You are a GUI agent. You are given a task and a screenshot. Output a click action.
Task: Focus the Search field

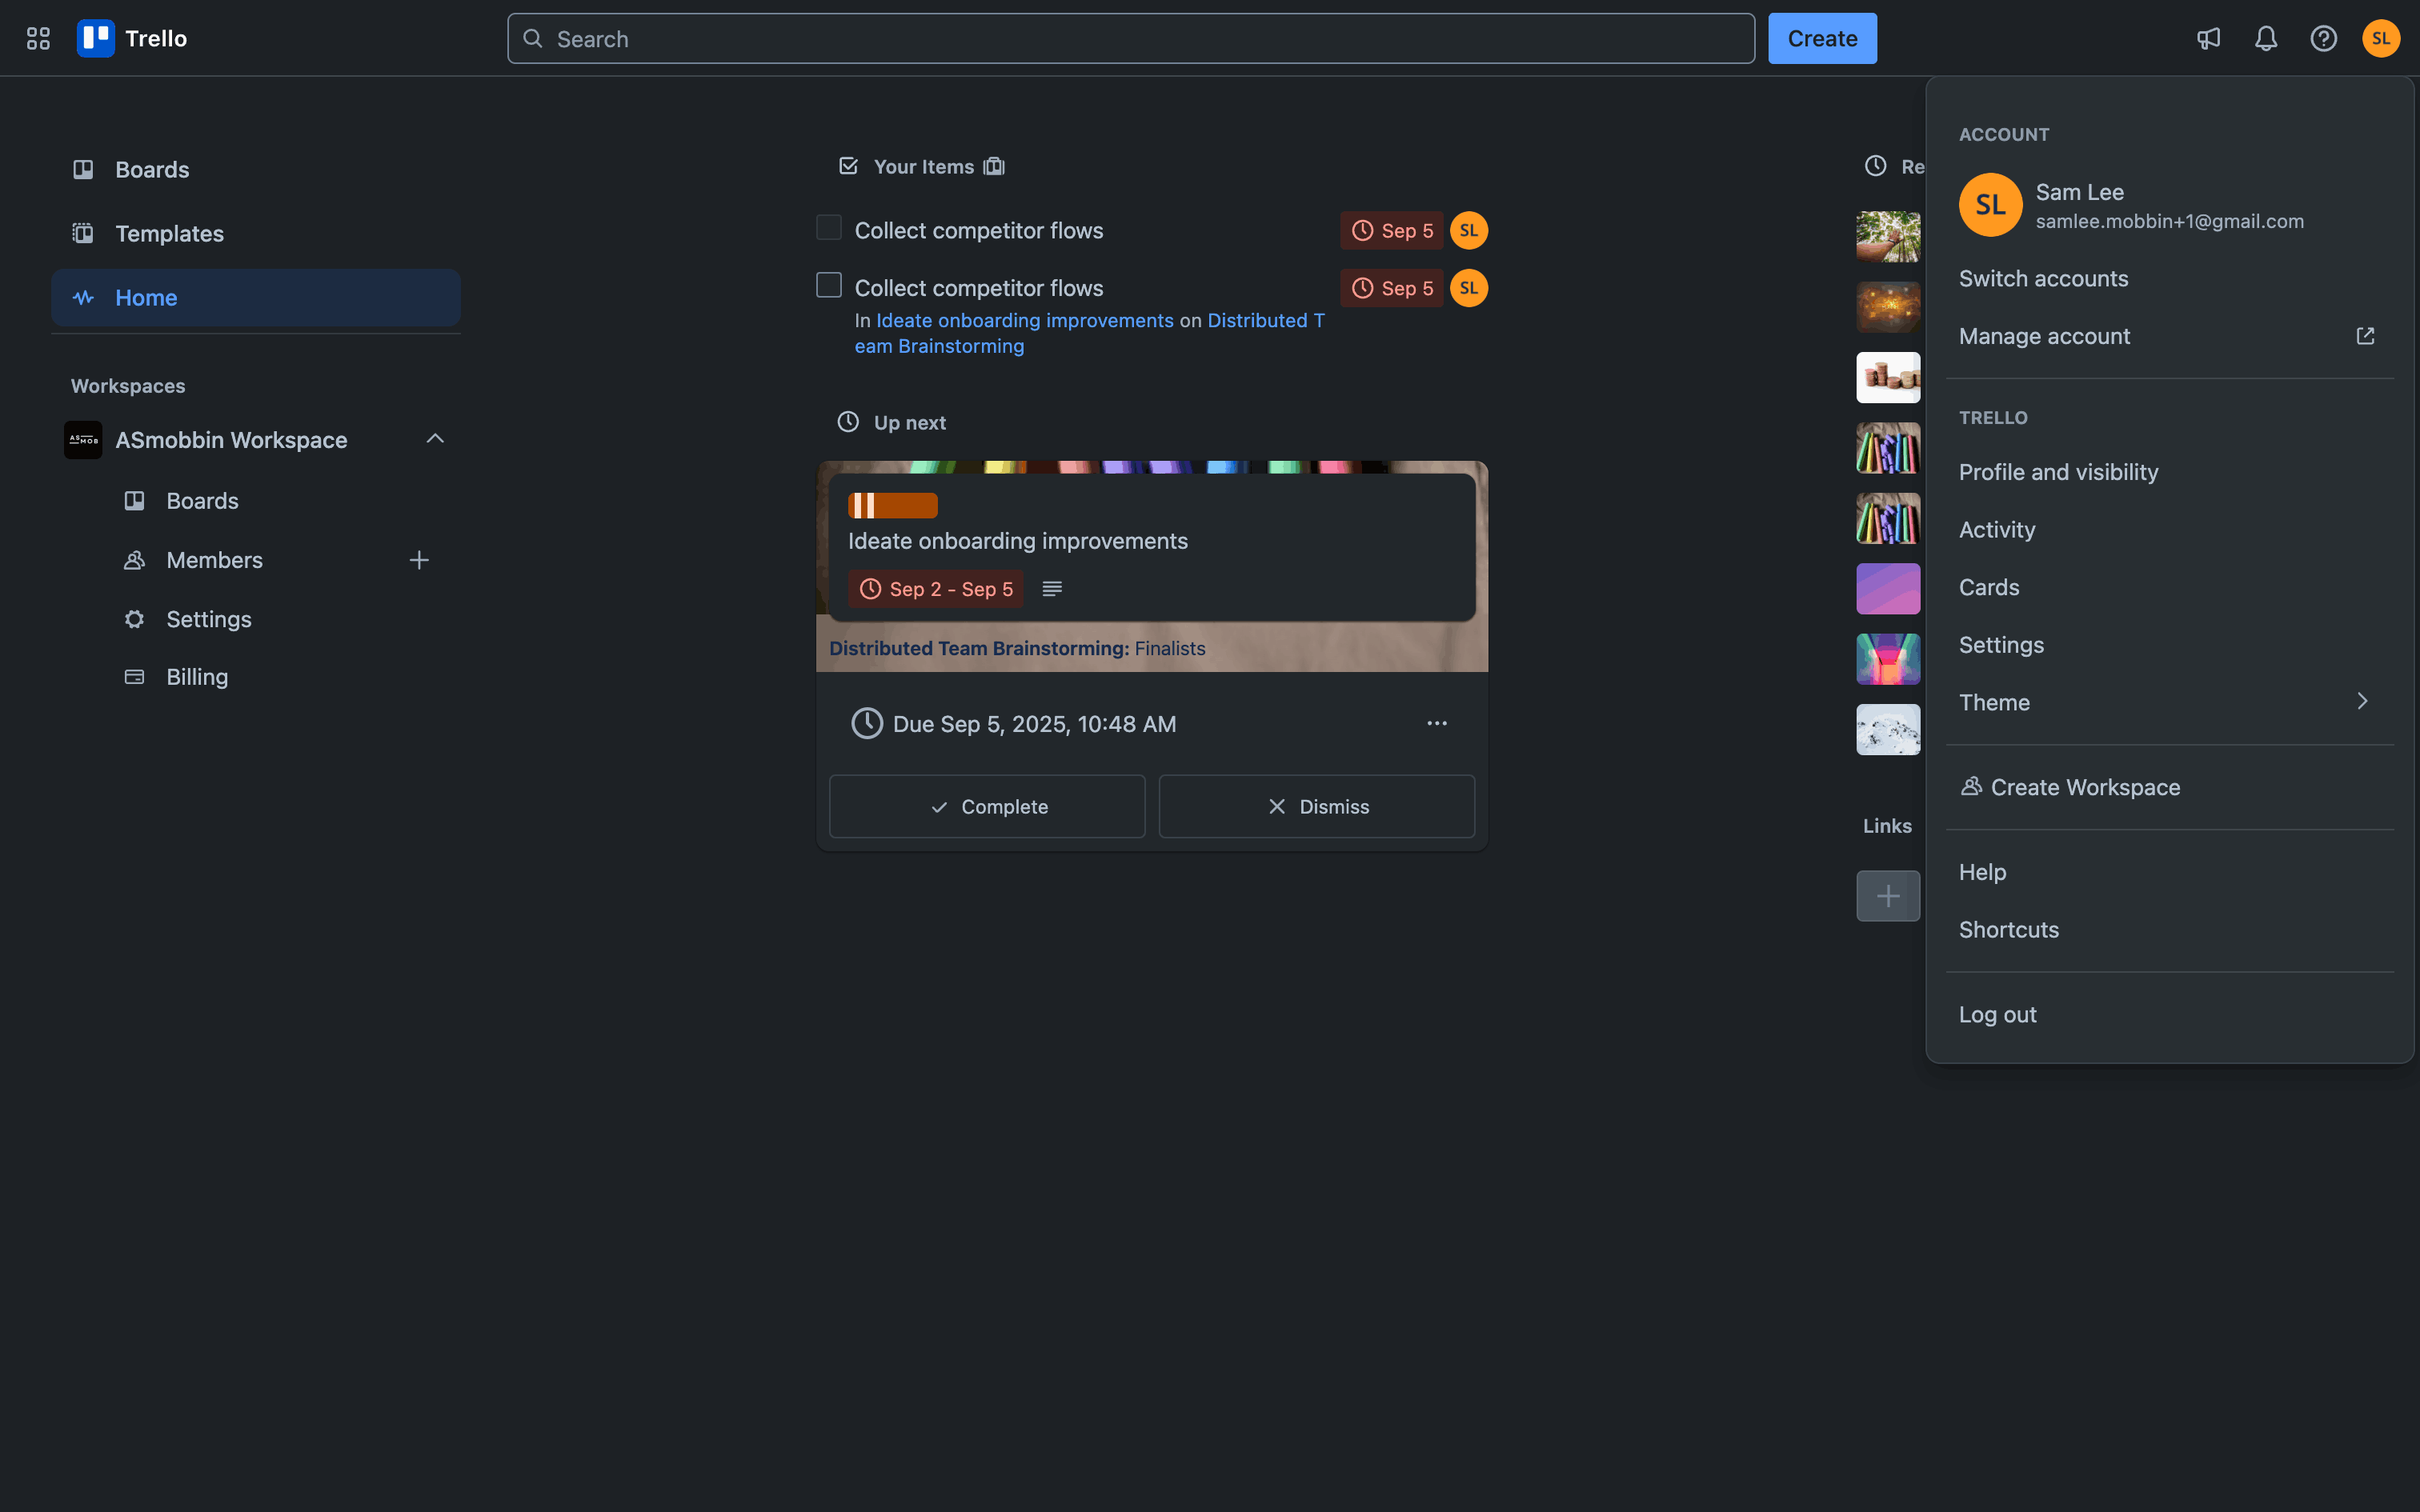point(1131,38)
